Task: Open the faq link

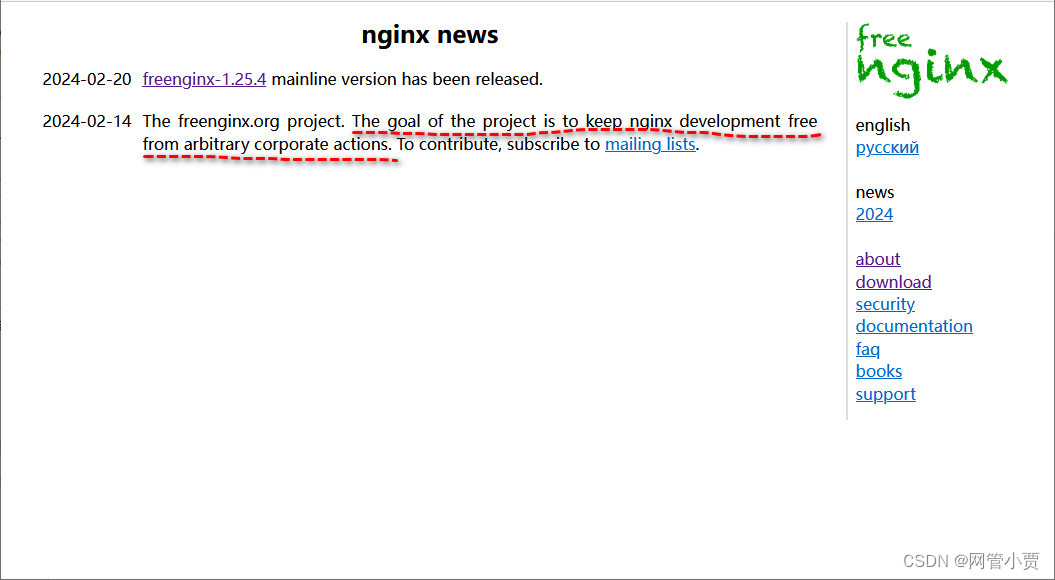Action: pos(867,349)
